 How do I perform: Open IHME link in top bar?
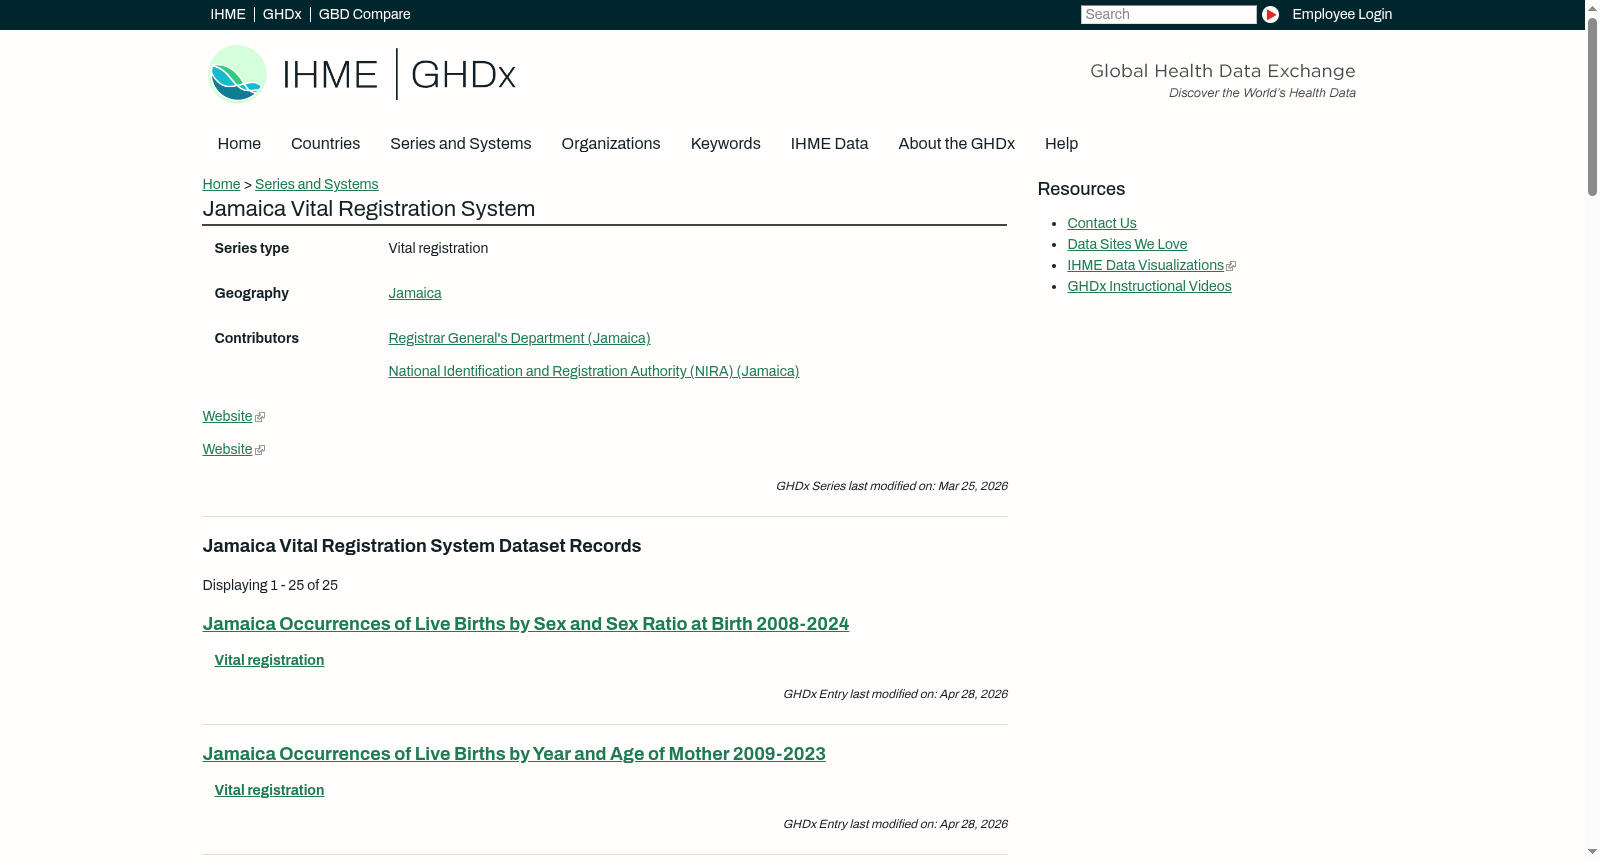tap(228, 14)
